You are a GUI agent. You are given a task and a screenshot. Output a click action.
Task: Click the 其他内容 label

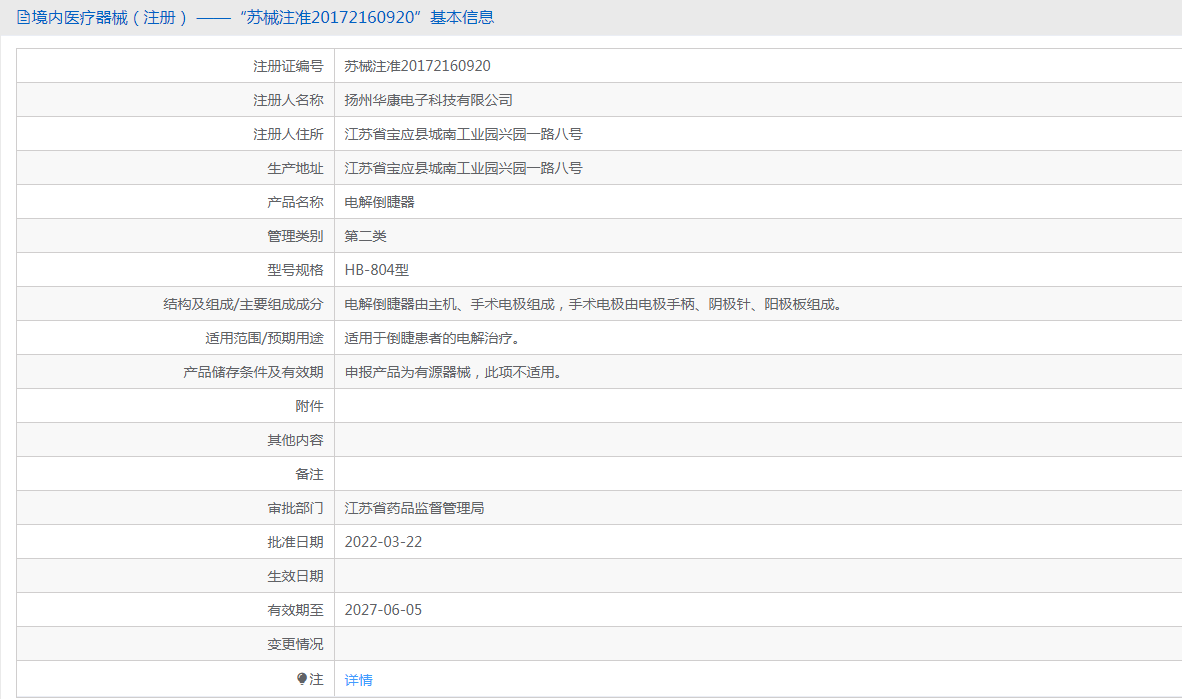(x=295, y=440)
